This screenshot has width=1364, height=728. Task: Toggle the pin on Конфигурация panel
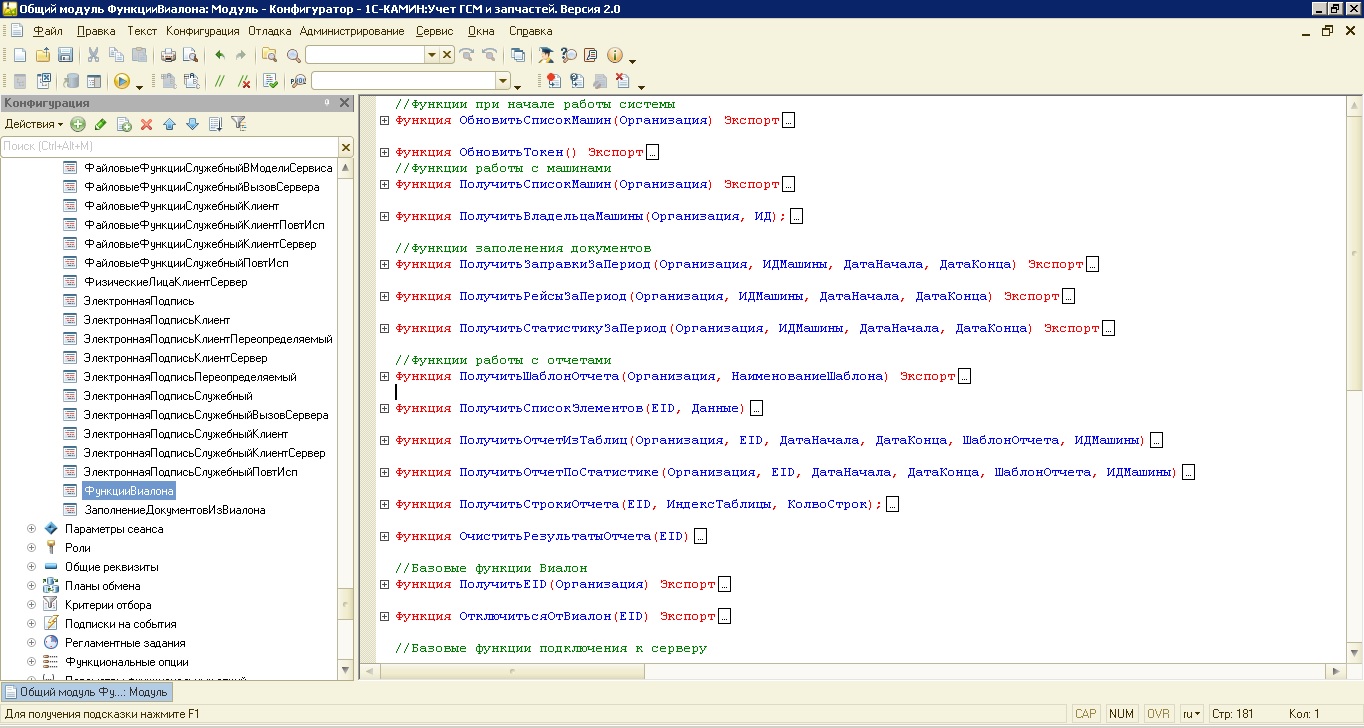tap(327, 103)
